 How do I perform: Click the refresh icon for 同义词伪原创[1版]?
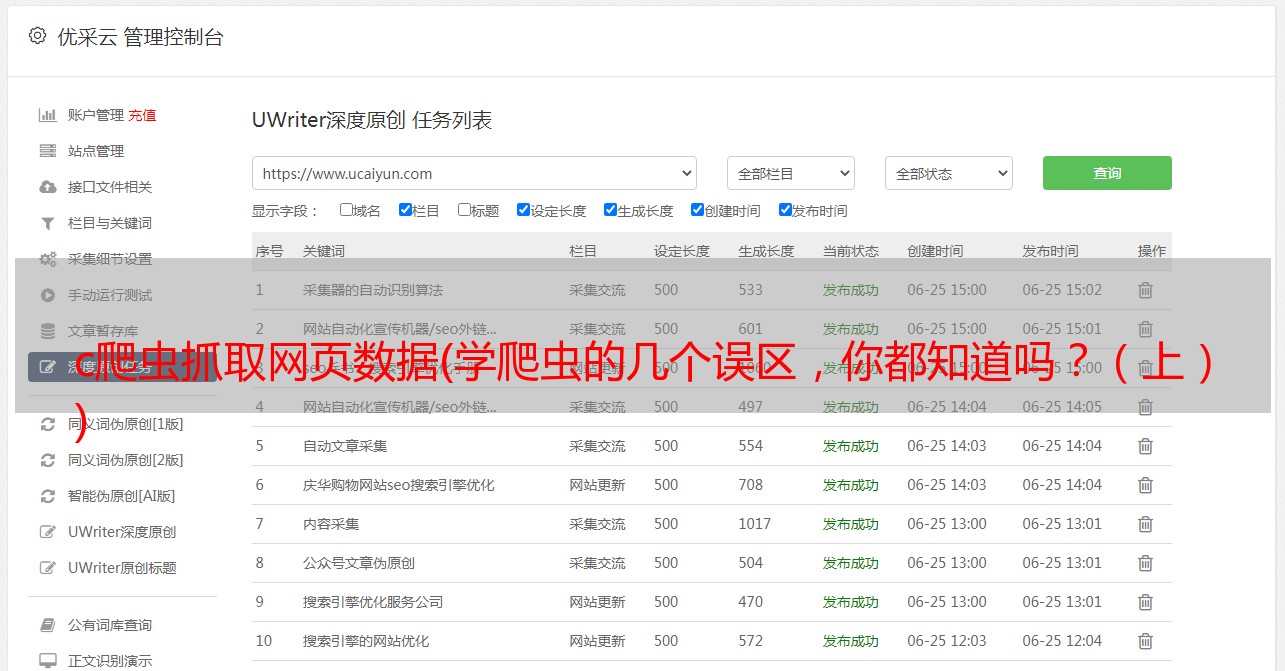(47, 424)
